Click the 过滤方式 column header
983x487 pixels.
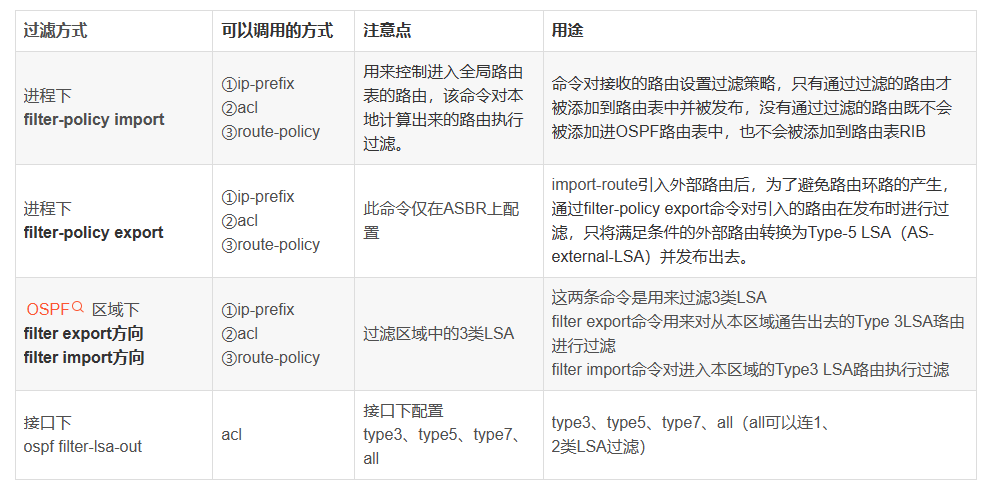[x=55, y=31]
